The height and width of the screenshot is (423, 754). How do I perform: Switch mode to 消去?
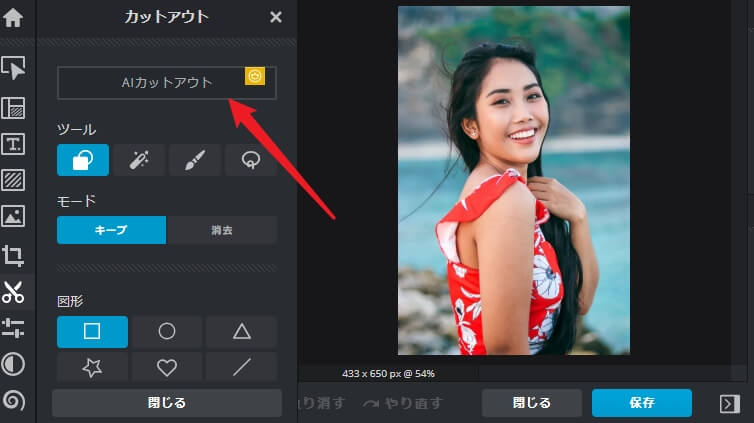(x=222, y=230)
